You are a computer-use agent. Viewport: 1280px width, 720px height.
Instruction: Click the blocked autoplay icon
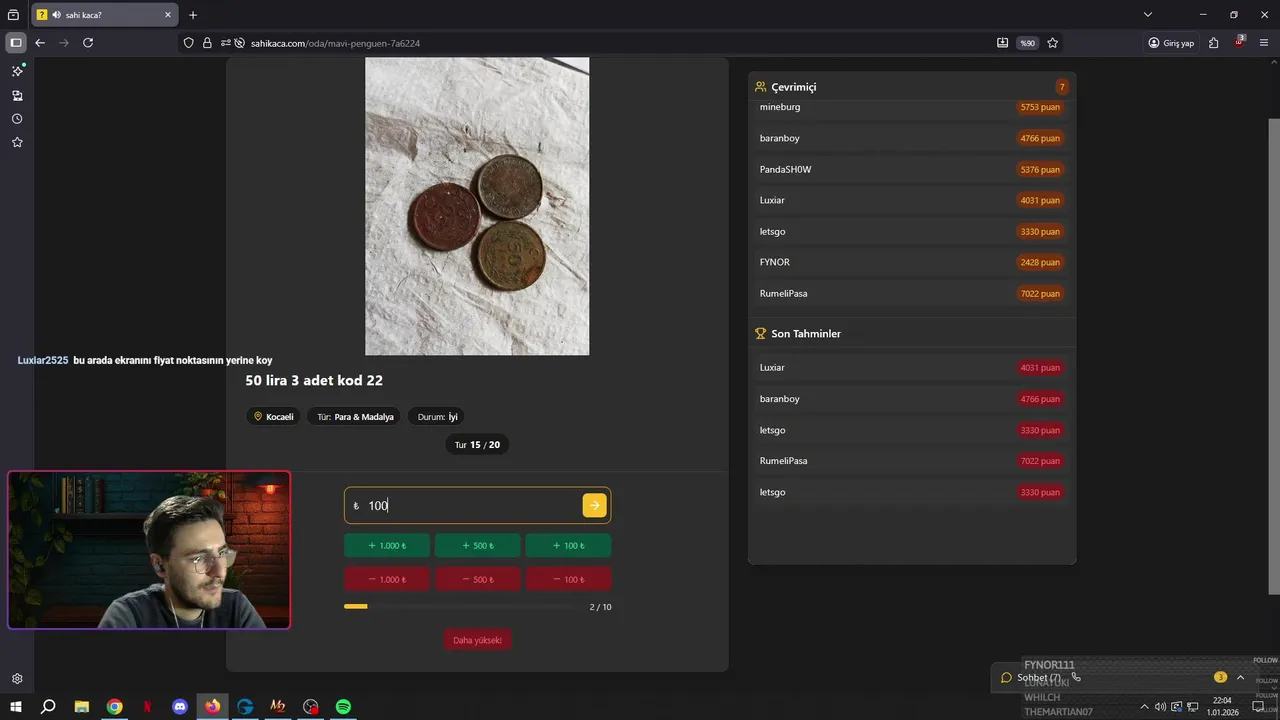click(x=240, y=43)
